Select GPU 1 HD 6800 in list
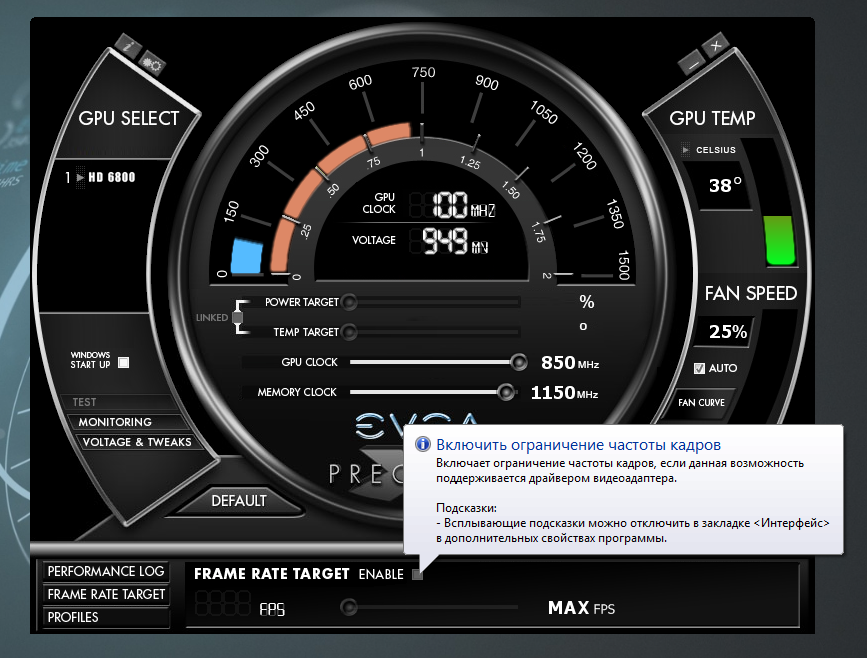 click(x=100, y=177)
